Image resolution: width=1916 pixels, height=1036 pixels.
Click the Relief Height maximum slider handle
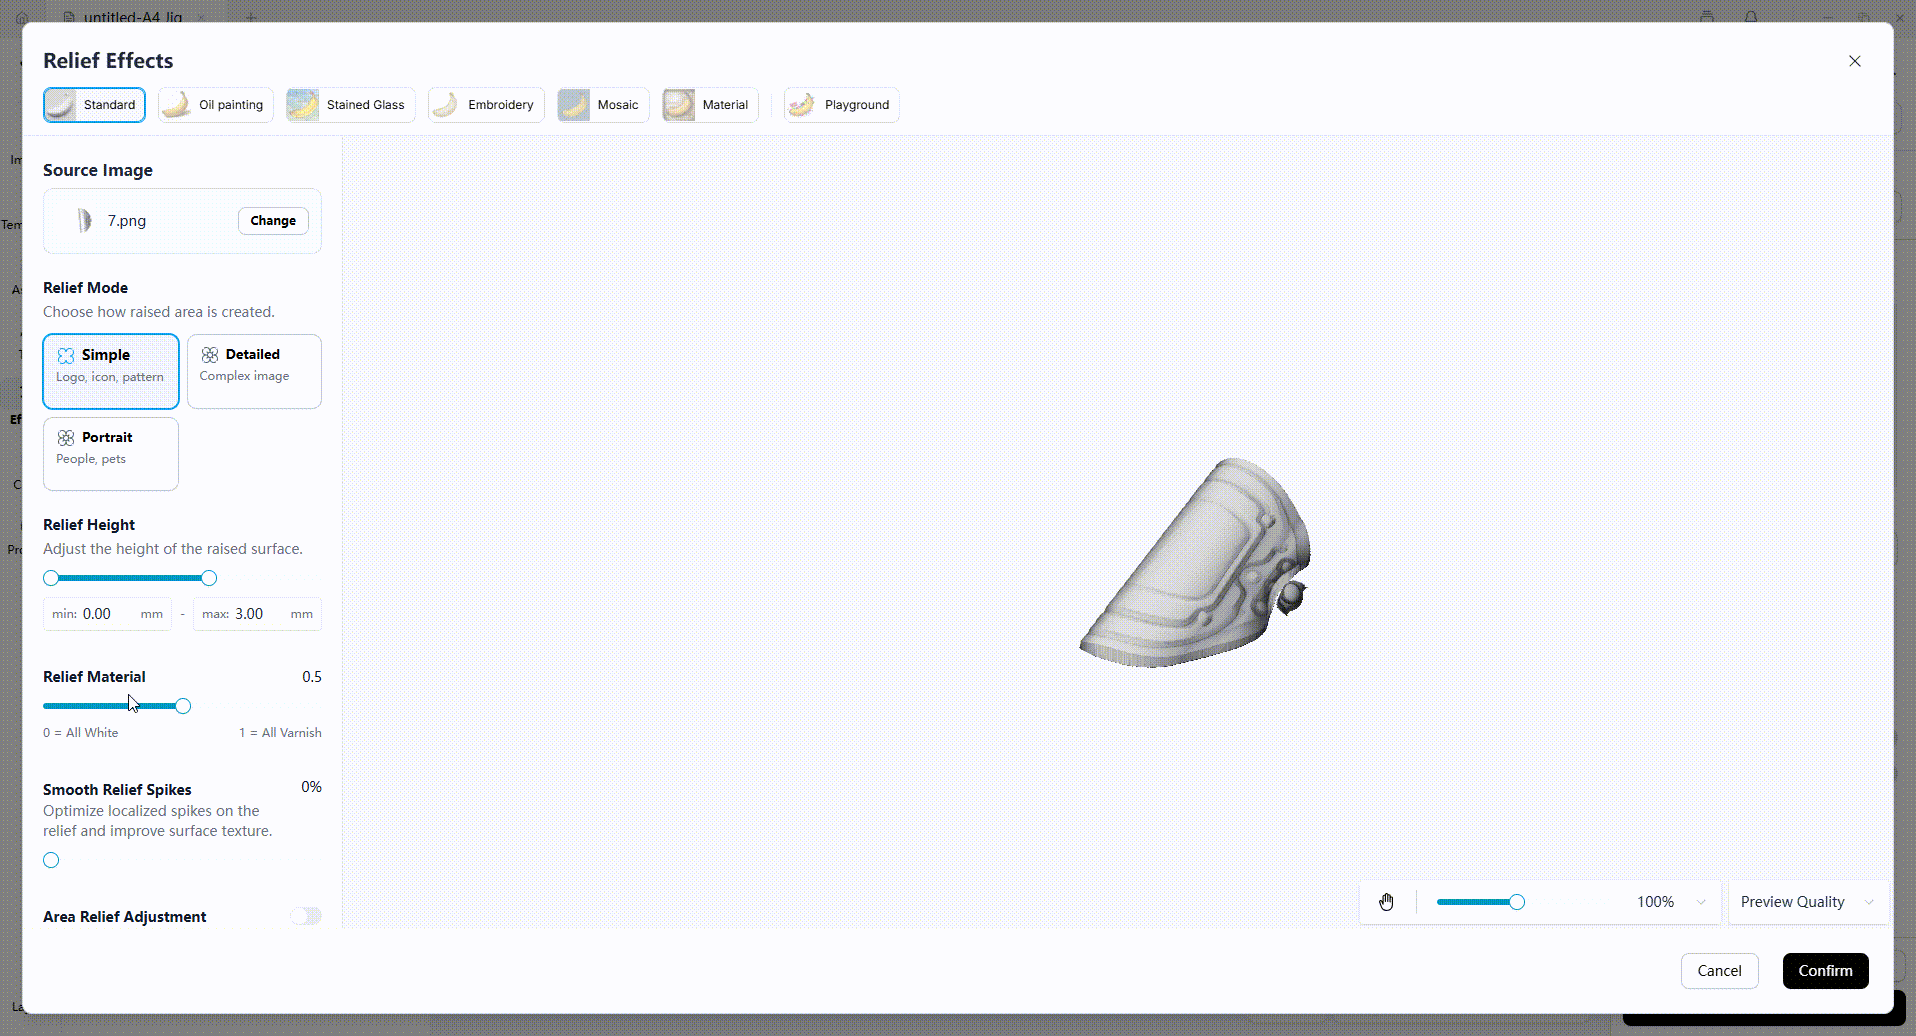[x=209, y=578]
